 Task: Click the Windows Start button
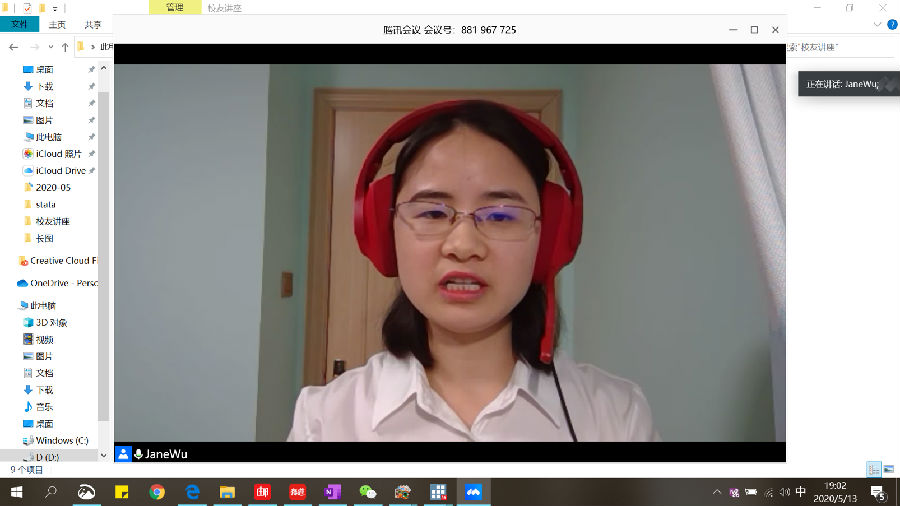click(x=16, y=492)
